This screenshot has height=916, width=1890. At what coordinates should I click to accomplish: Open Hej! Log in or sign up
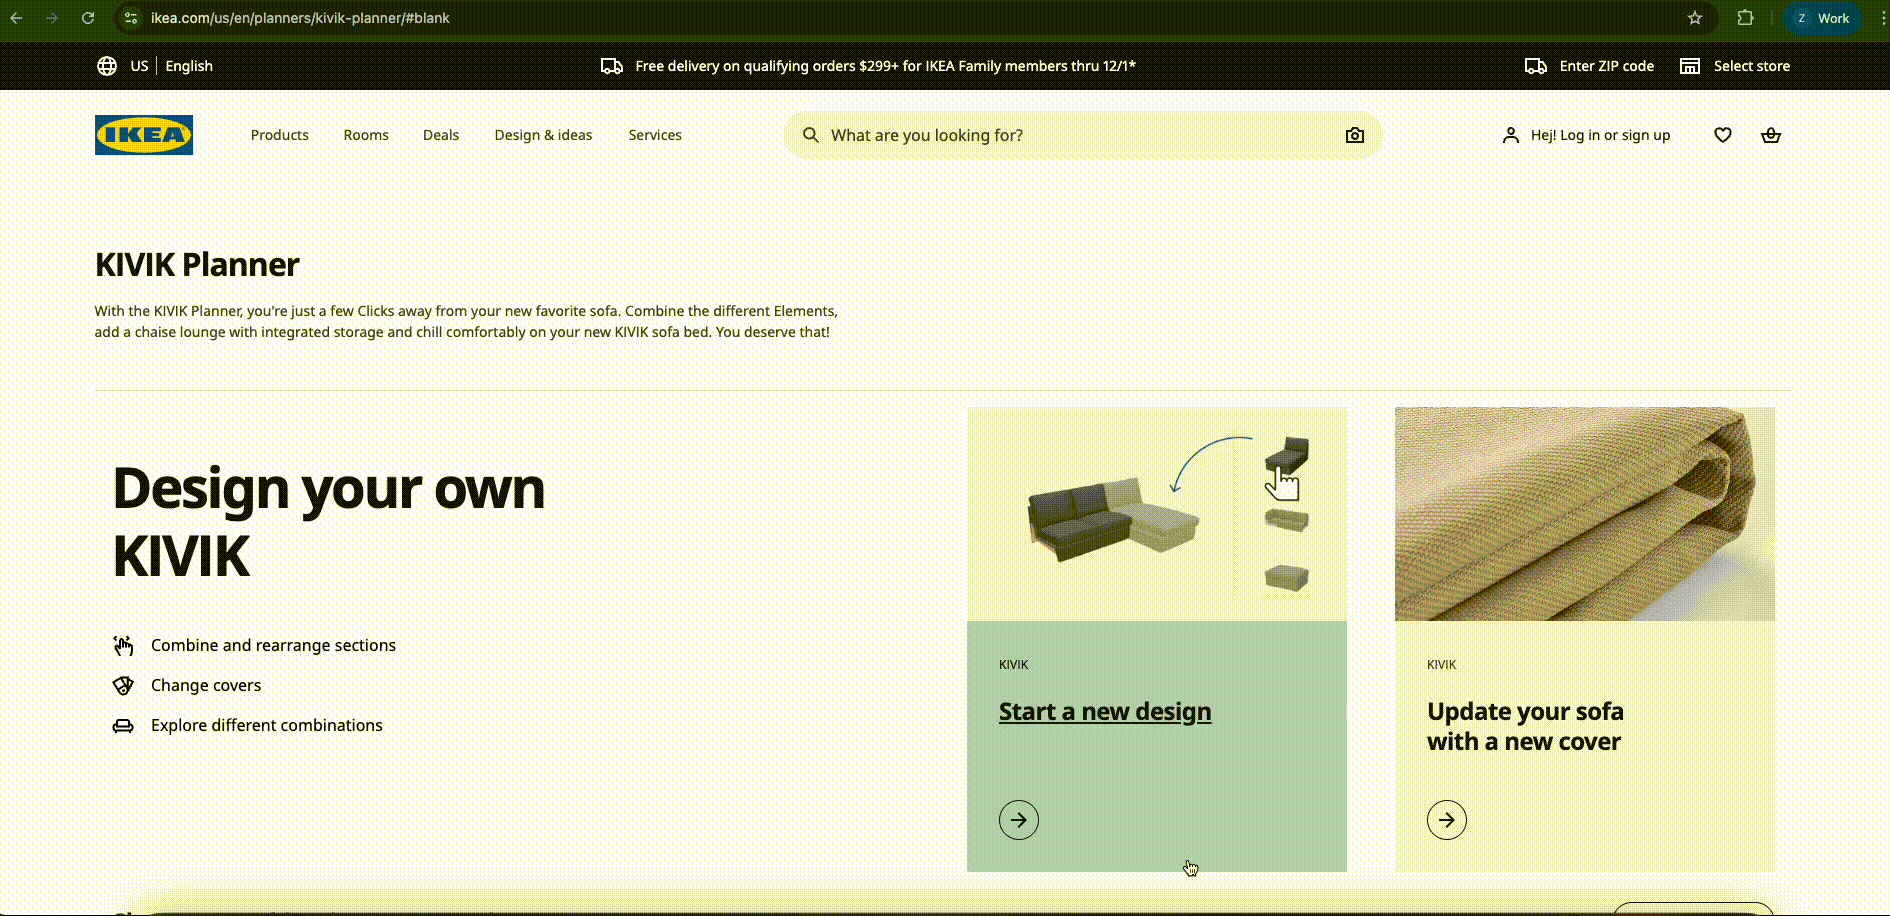coord(1599,135)
